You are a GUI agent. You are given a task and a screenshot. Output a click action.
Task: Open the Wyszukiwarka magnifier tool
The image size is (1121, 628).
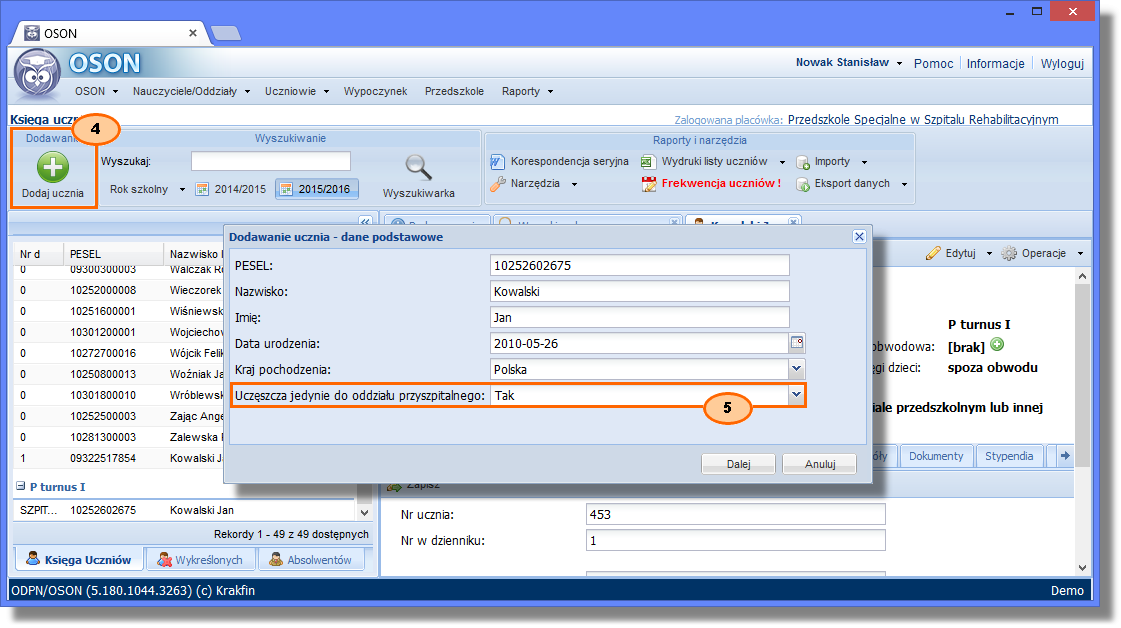click(x=418, y=167)
